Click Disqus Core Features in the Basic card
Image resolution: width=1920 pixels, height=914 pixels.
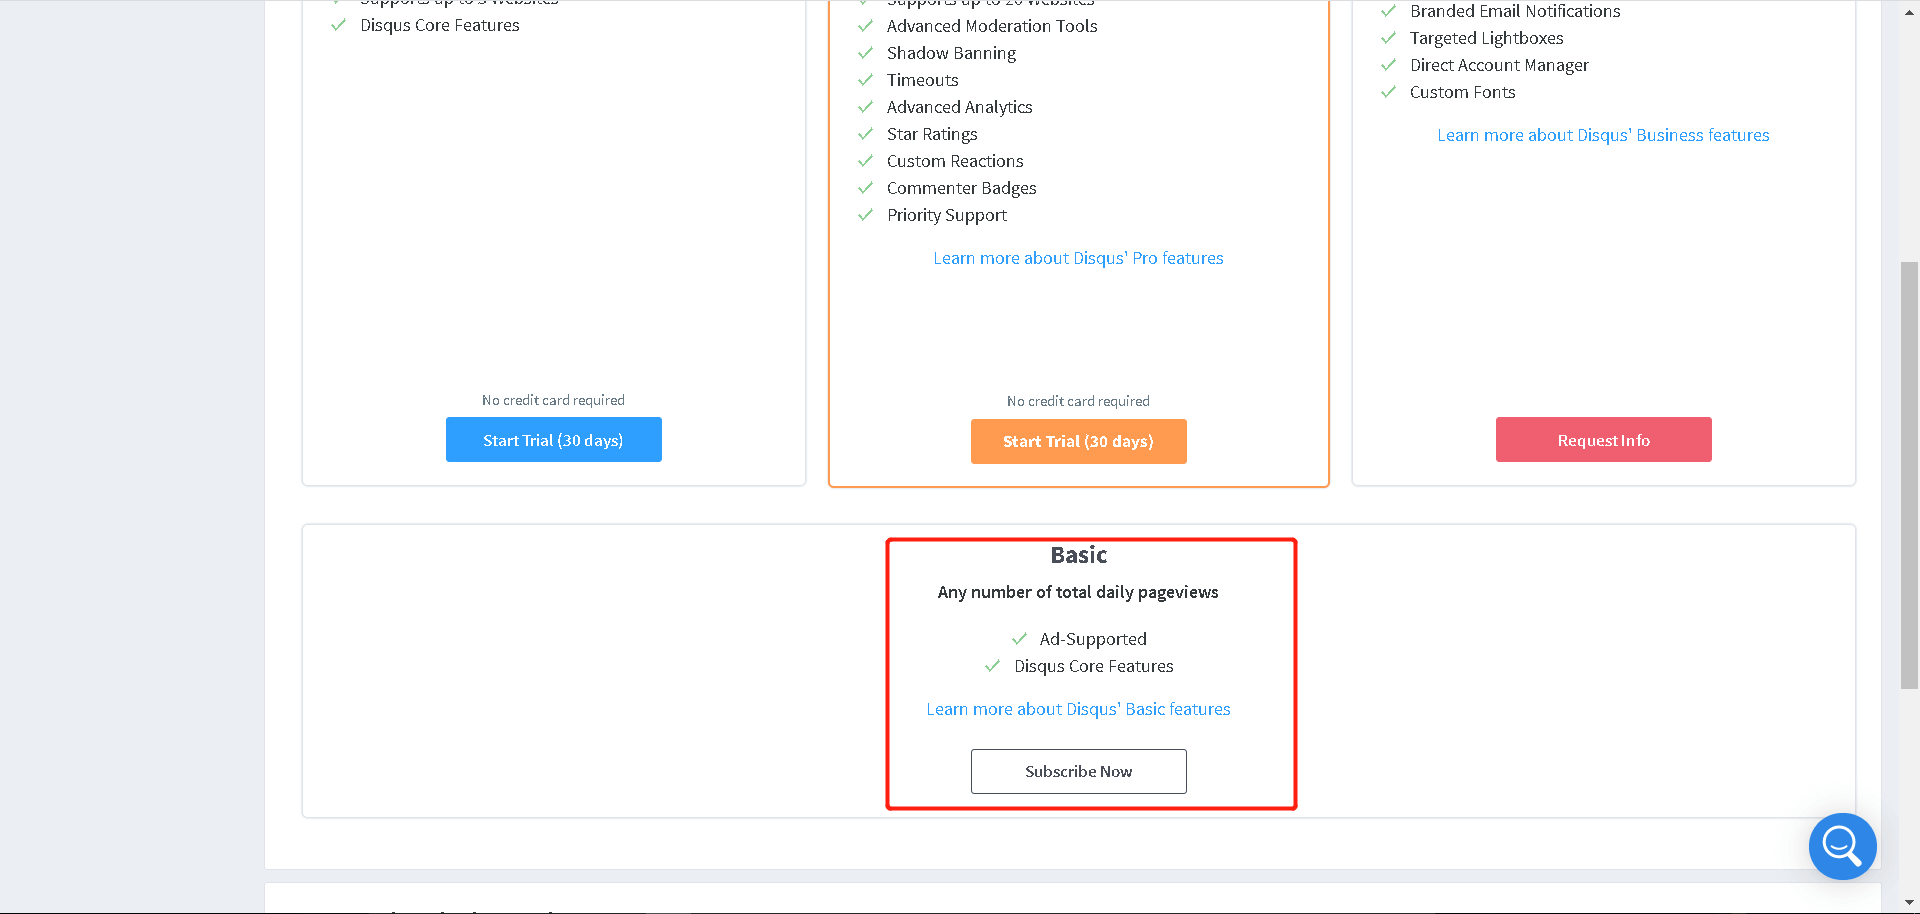(x=1094, y=666)
